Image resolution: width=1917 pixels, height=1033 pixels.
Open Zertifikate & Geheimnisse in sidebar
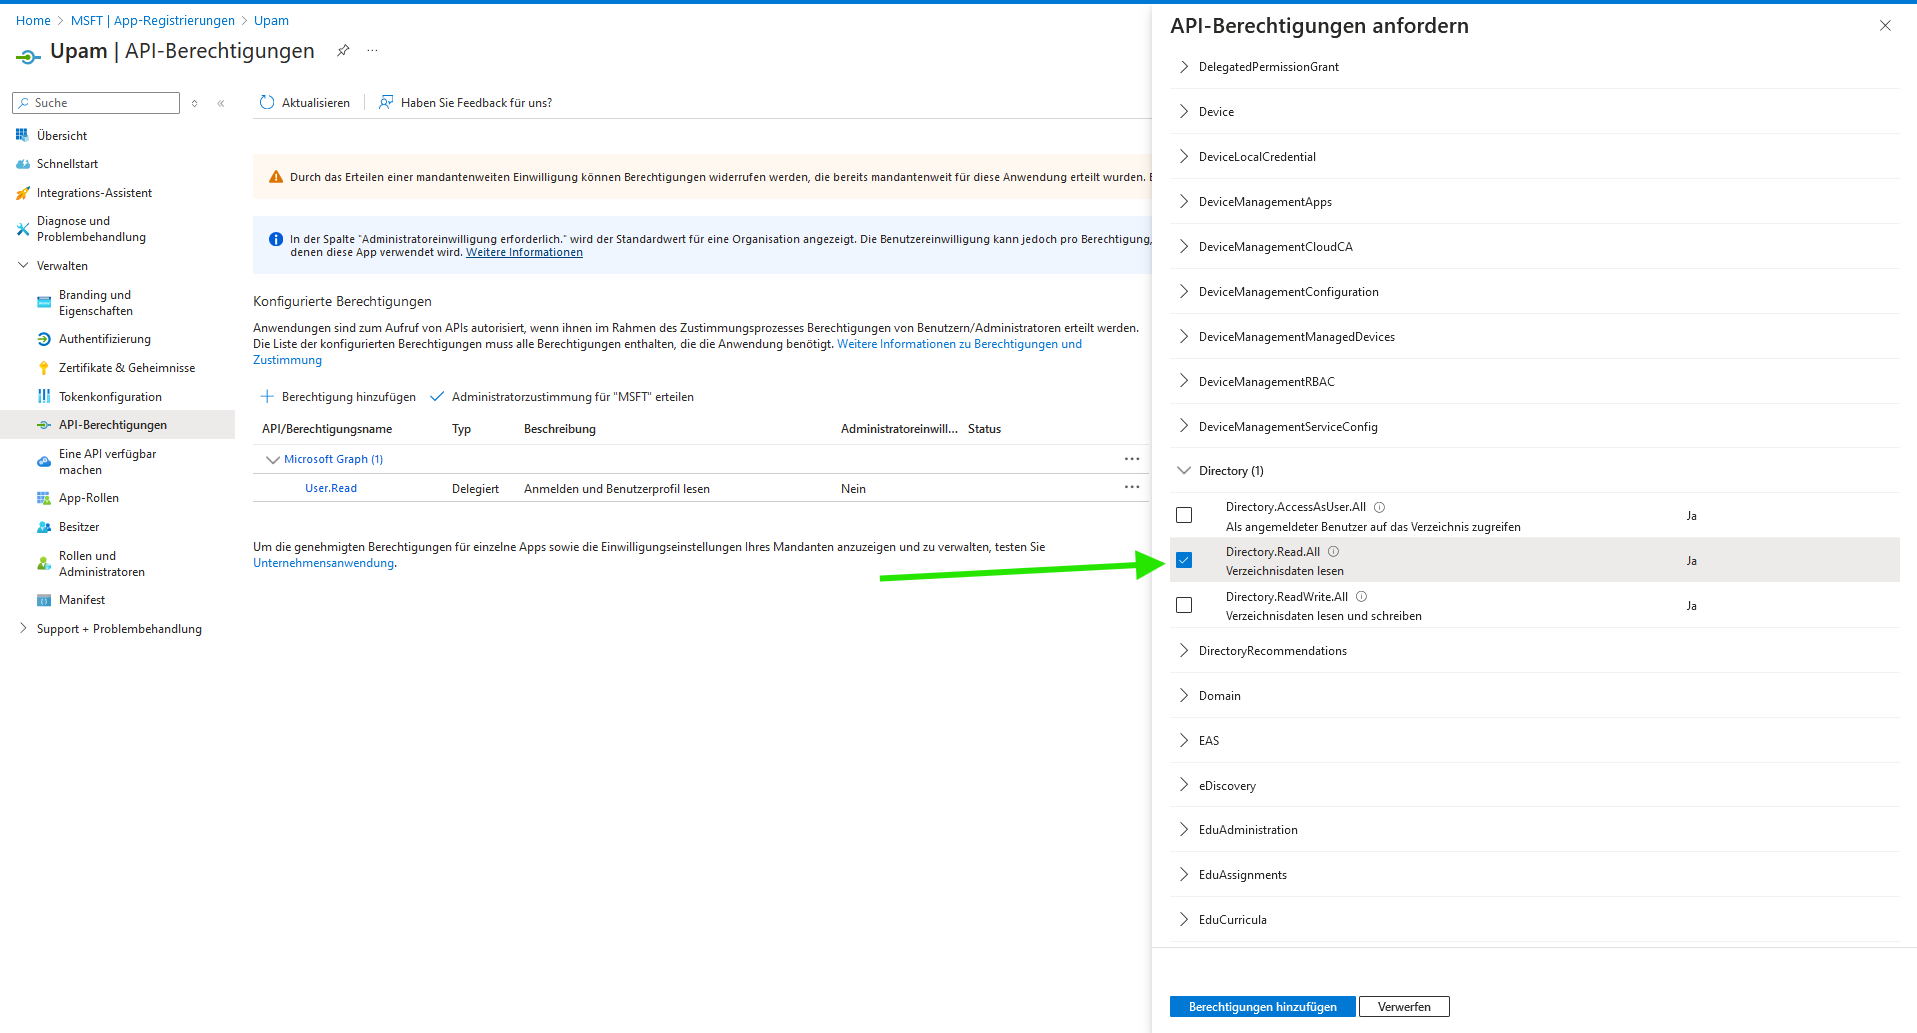tap(126, 368)
